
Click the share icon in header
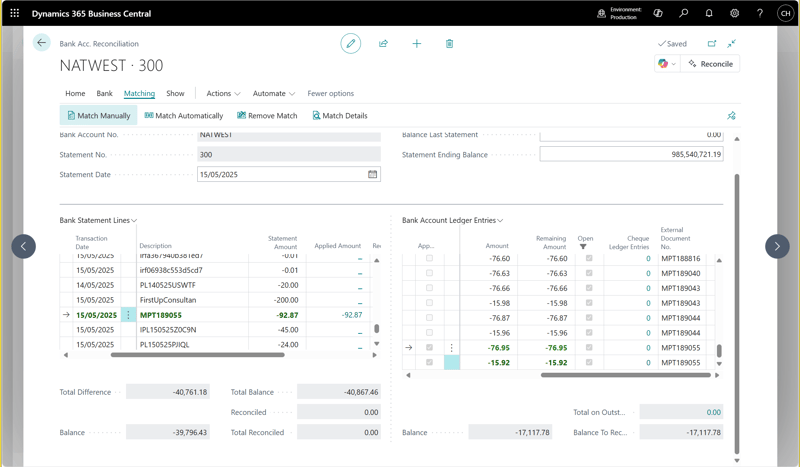[x=383, y=44]
